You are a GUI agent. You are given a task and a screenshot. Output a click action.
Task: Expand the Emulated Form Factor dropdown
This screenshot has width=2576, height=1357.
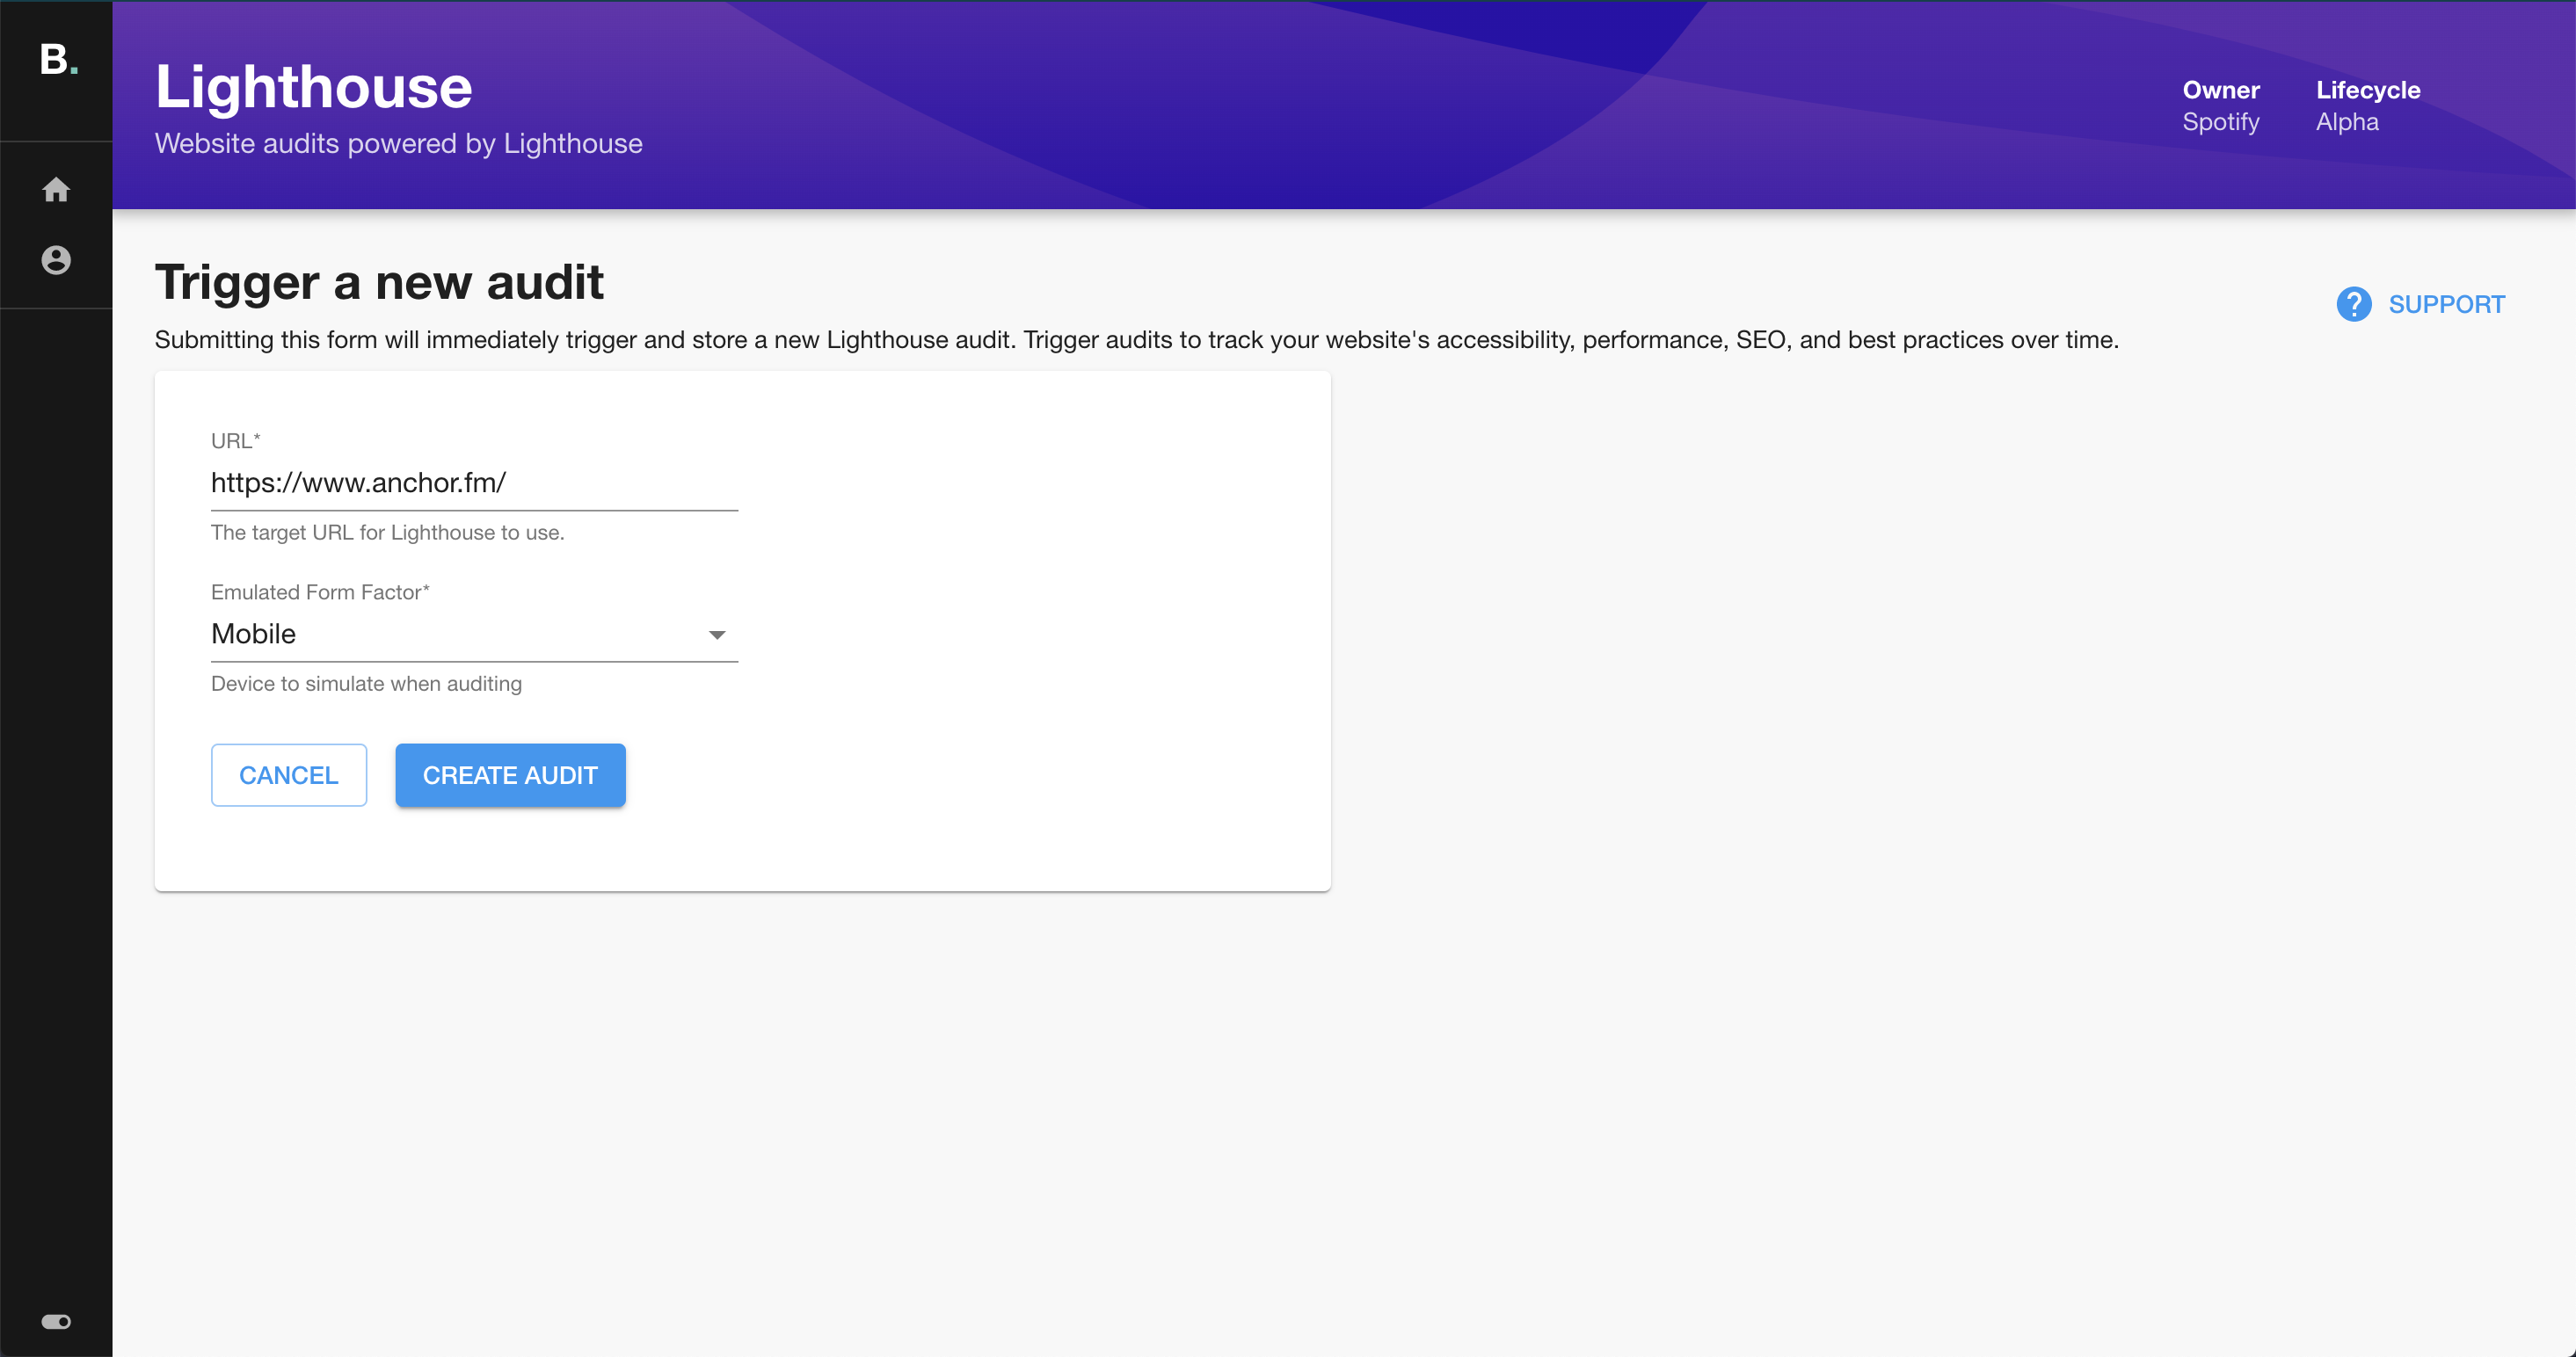719,634
